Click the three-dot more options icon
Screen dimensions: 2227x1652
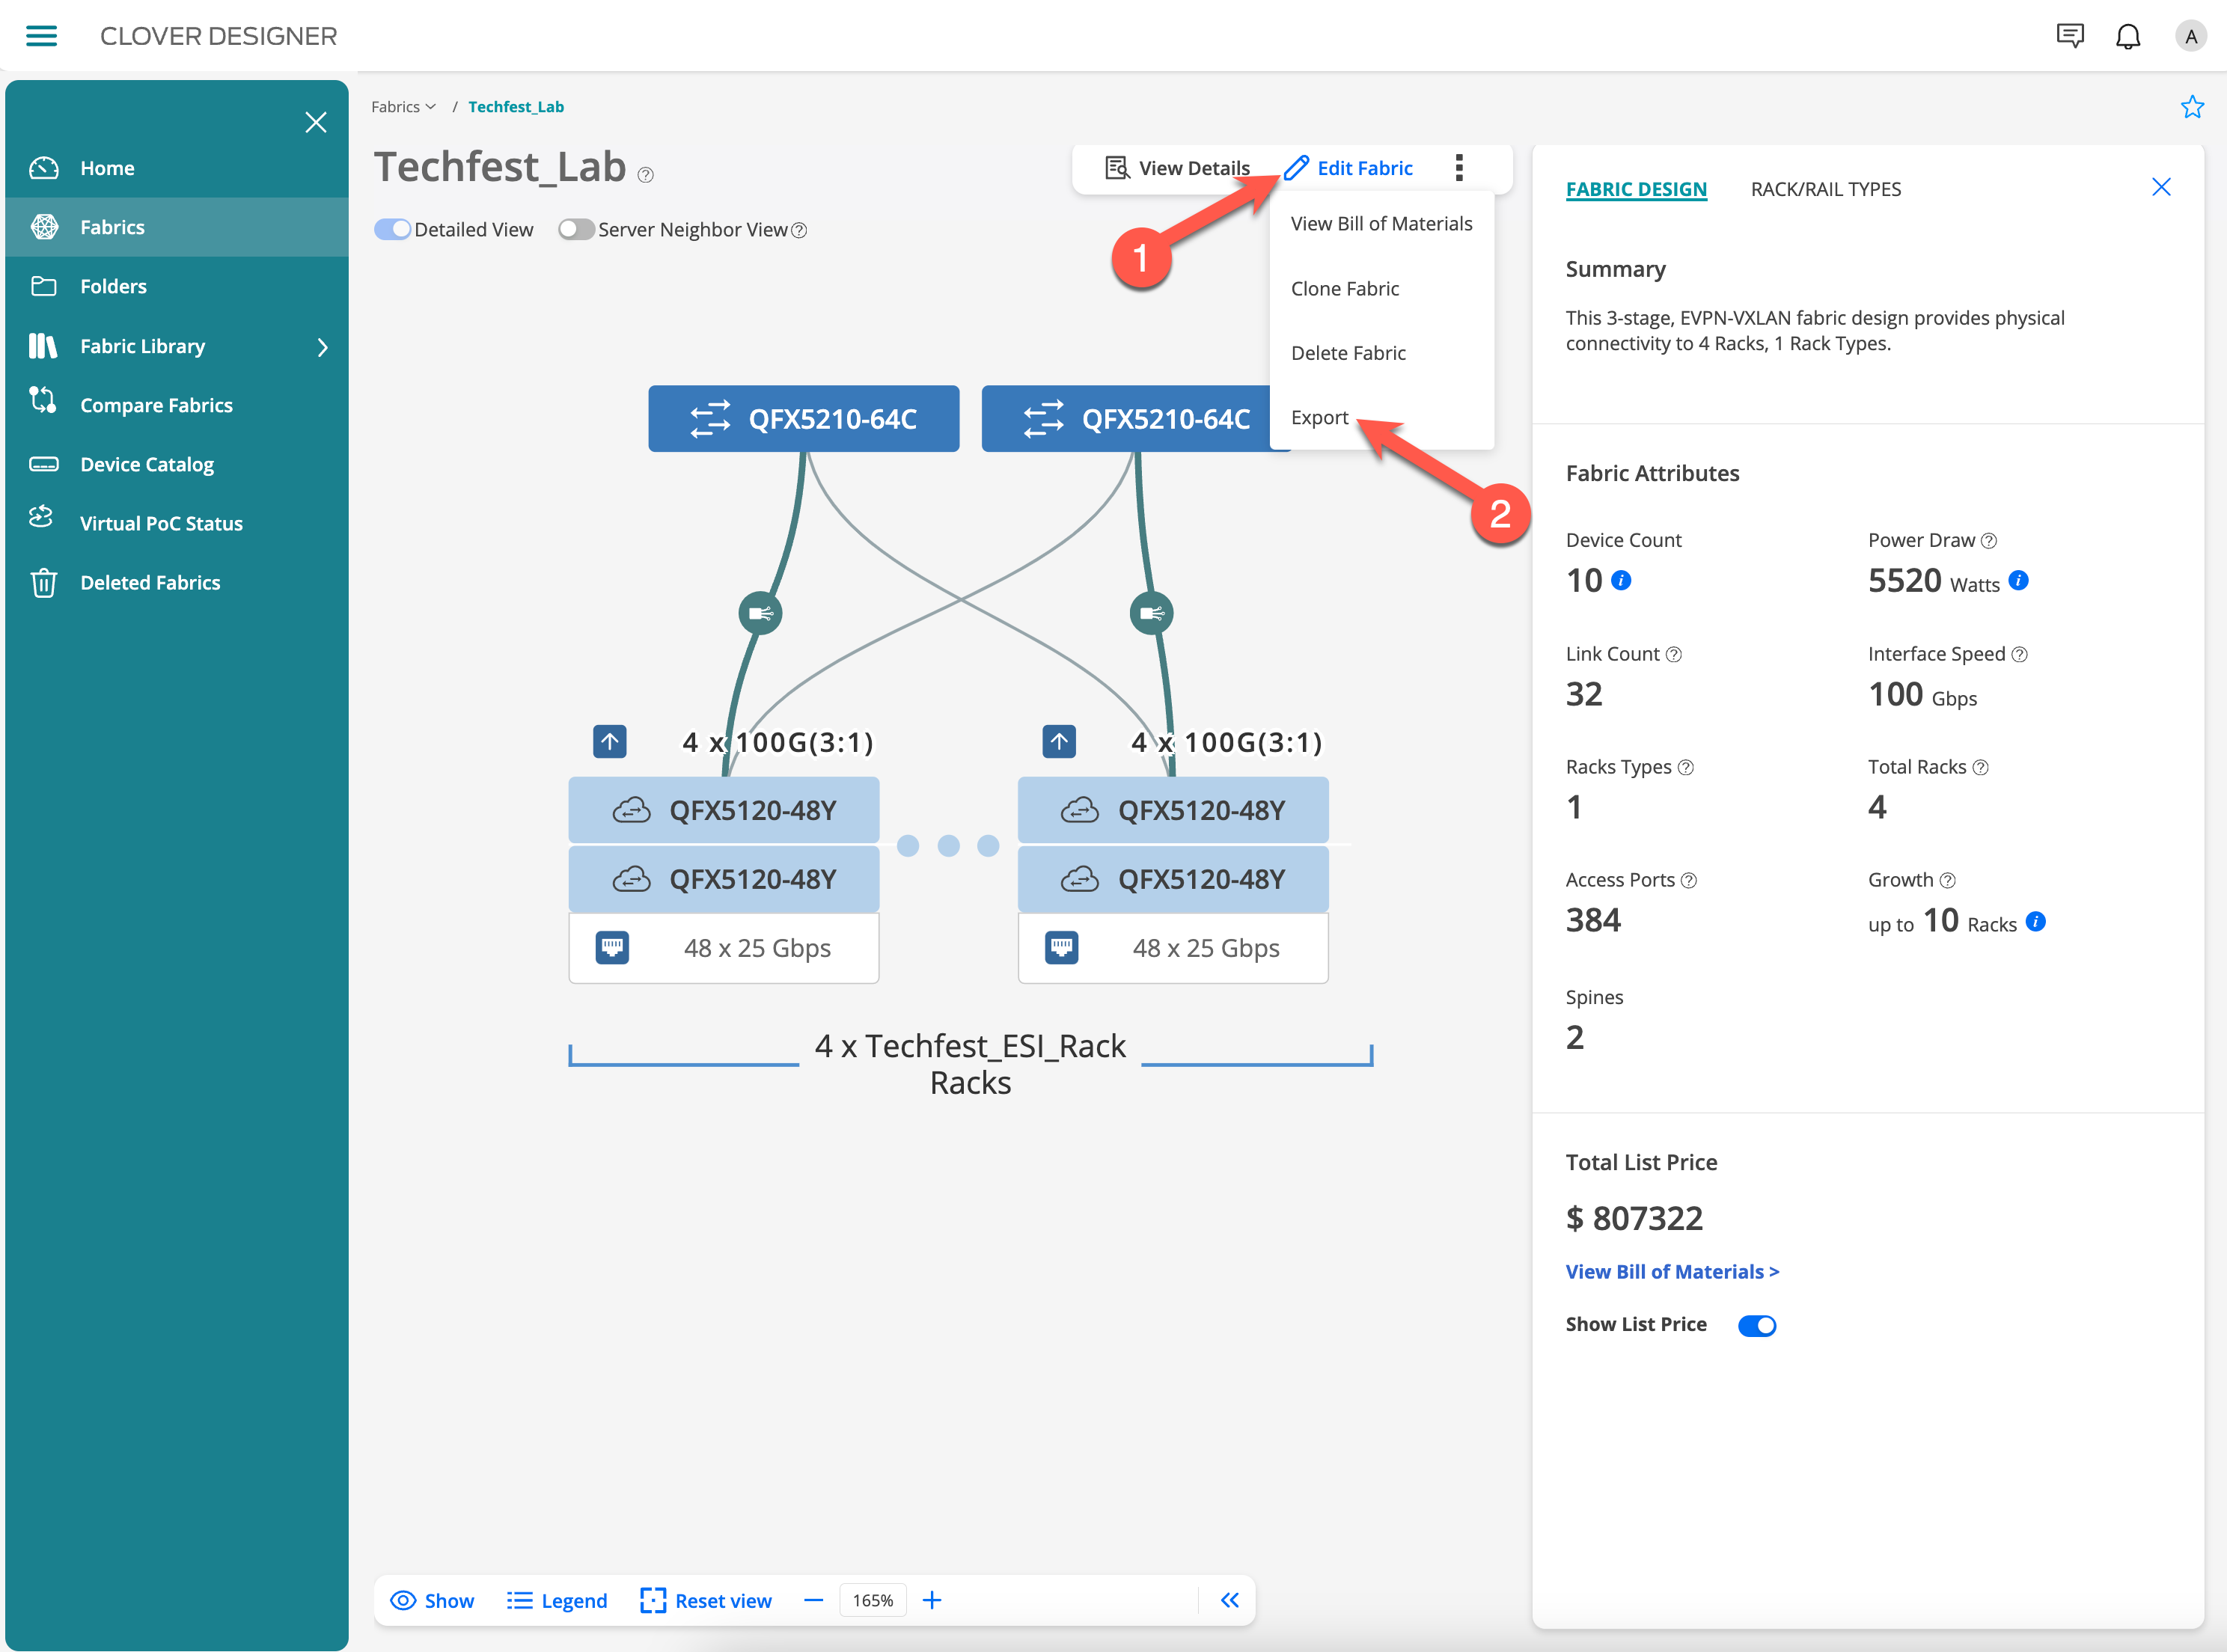click(1459, 168)
